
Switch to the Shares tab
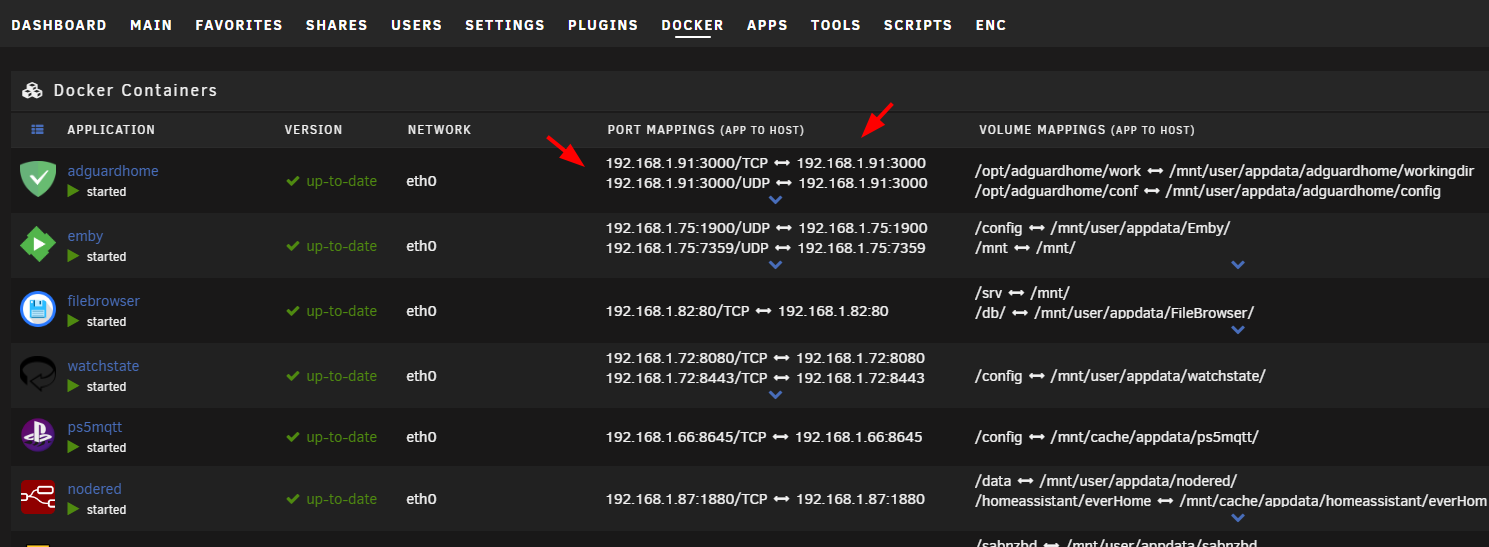pyautogui.click(x=337, y=25)
